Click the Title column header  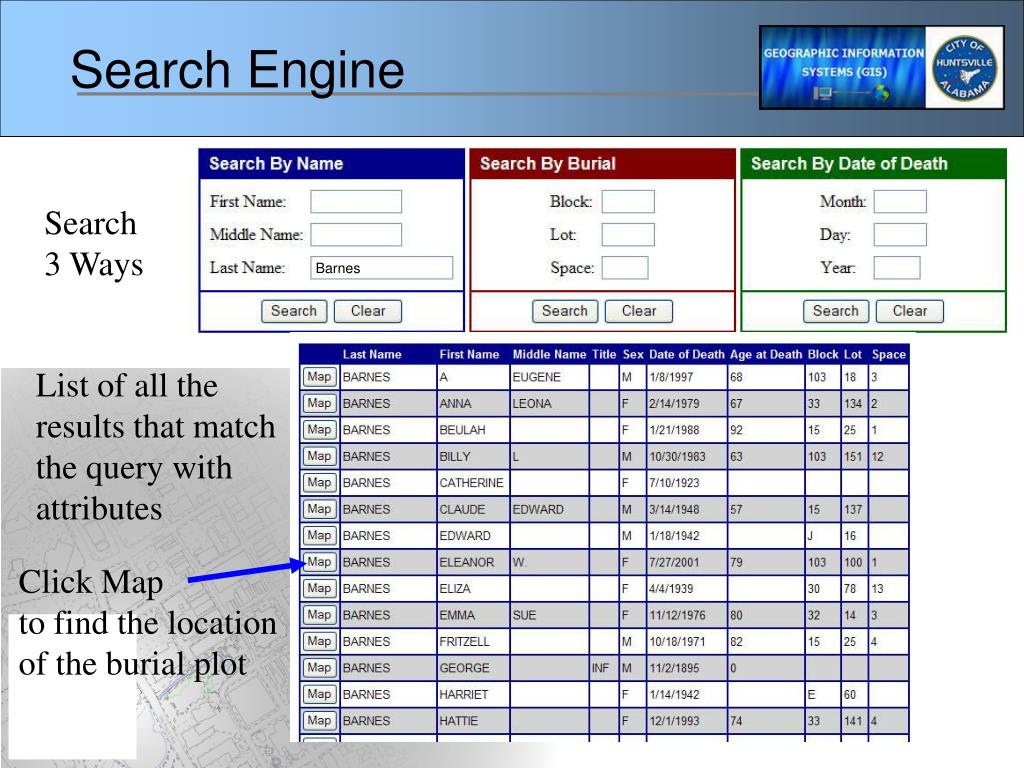pyautogui.click(x=604, y=355)
